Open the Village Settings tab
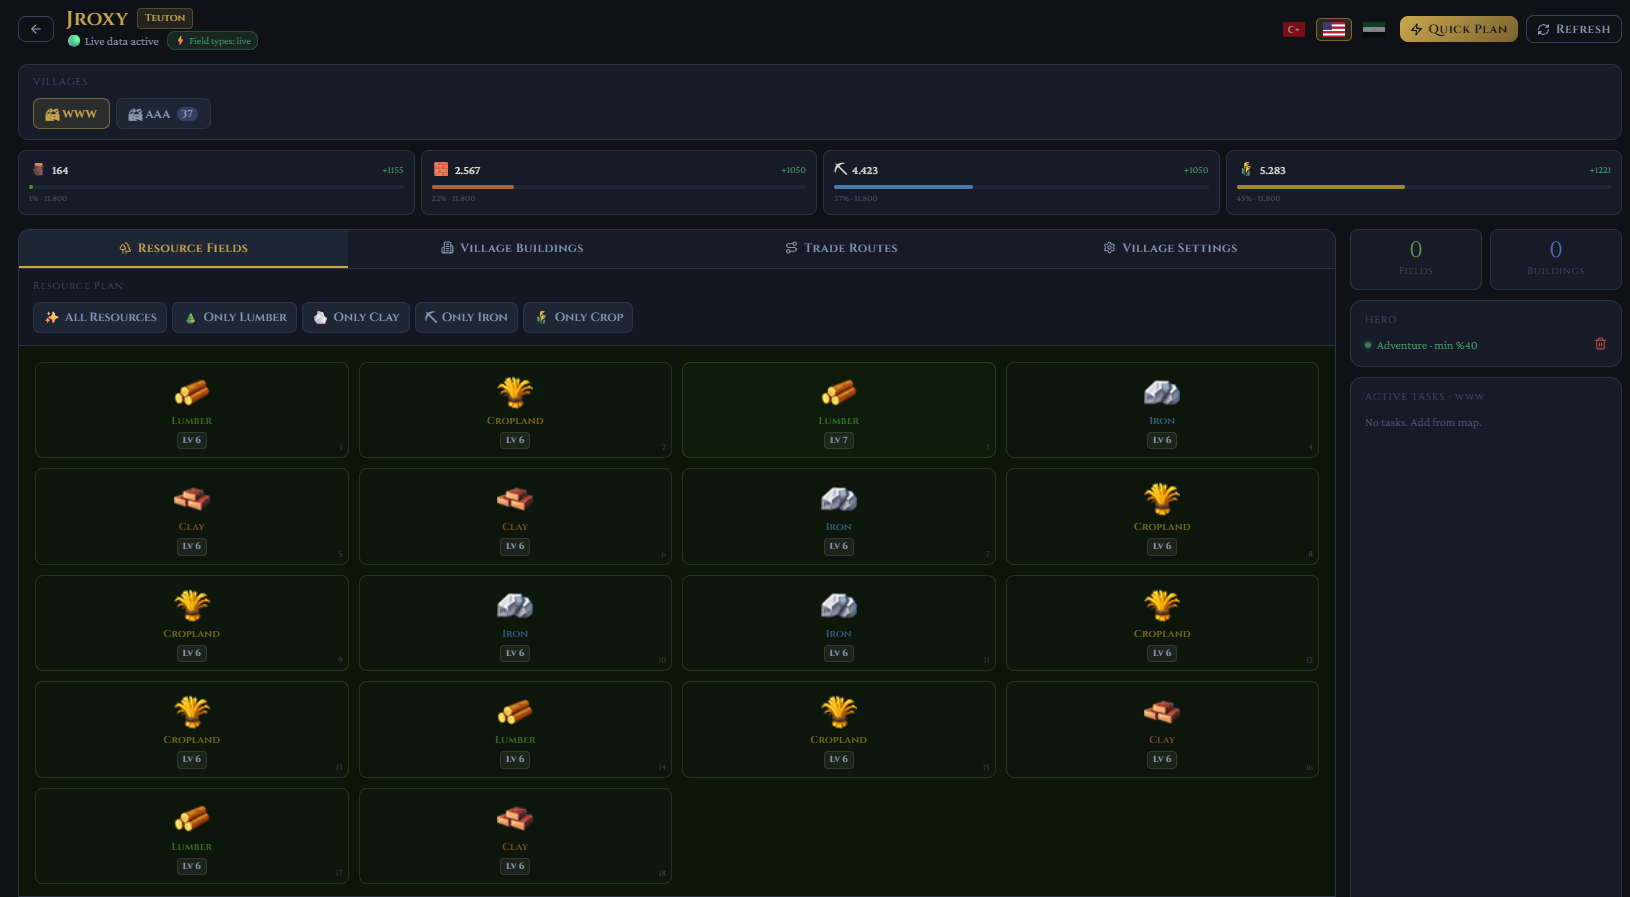 [1170, 248]
